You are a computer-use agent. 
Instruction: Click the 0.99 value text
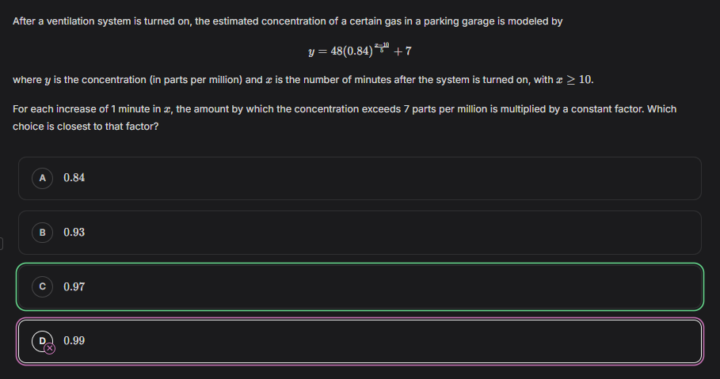coord(74,341)
